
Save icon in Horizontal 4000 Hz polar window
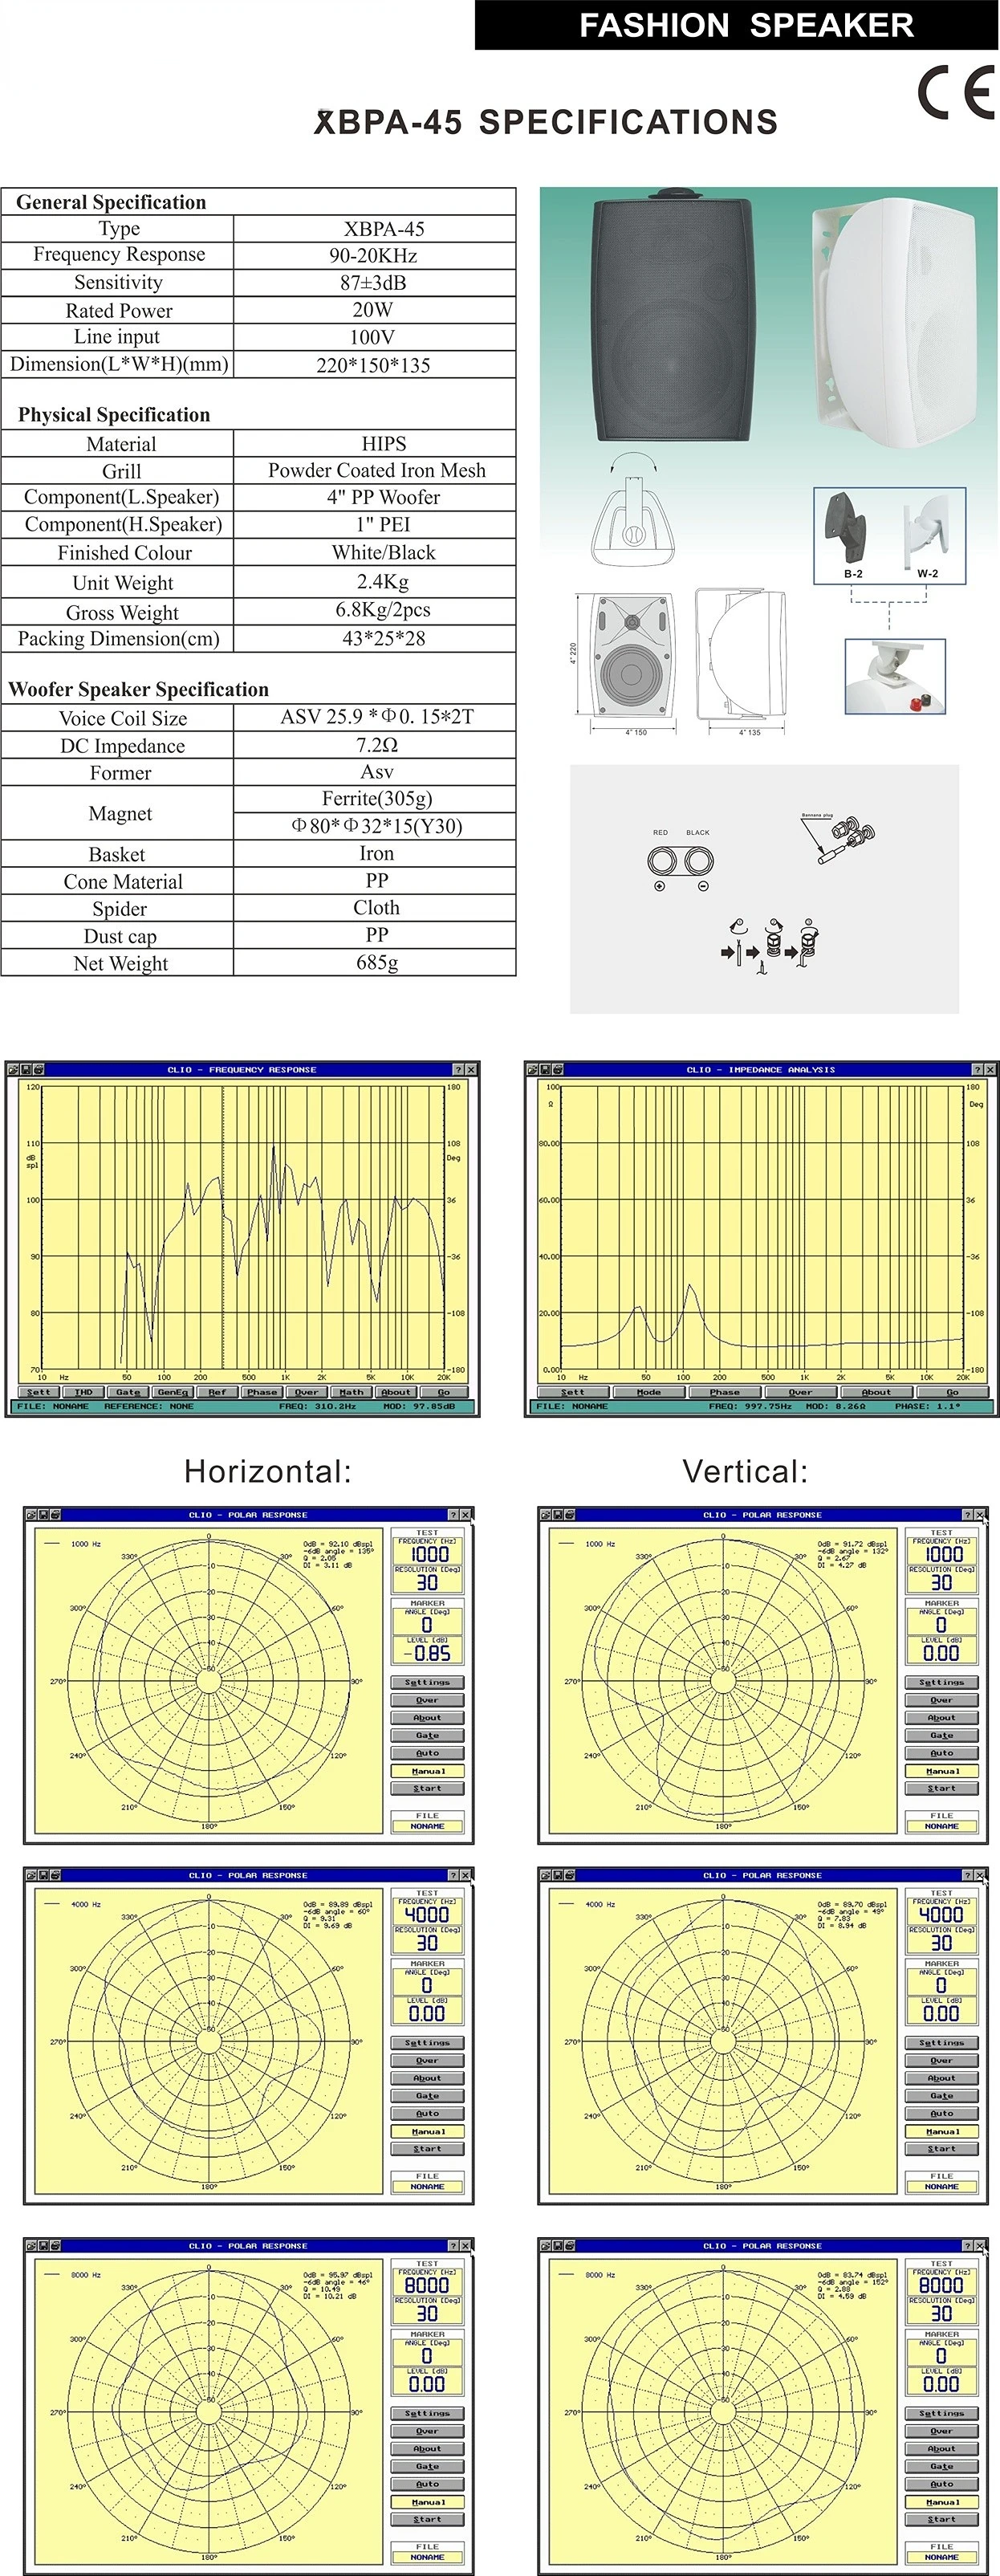pyautogui.click(x=43, y=1875)
